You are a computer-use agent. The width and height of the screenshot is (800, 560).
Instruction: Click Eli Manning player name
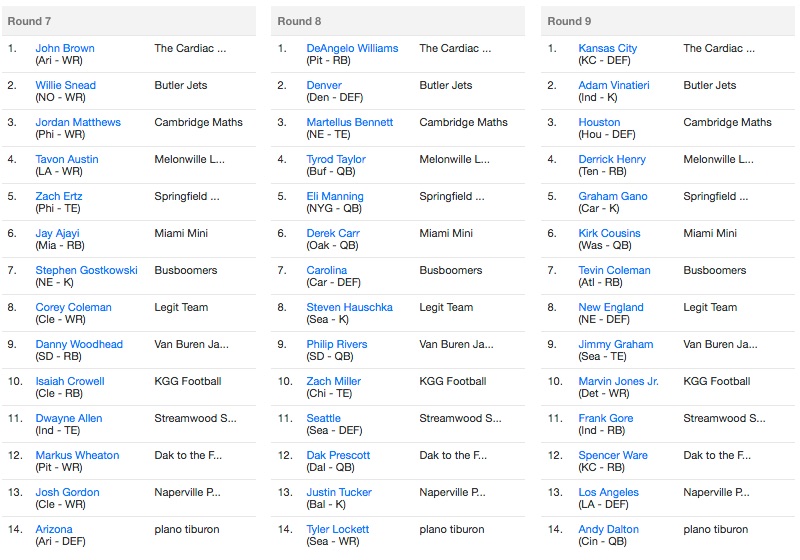tap(335, 196)
